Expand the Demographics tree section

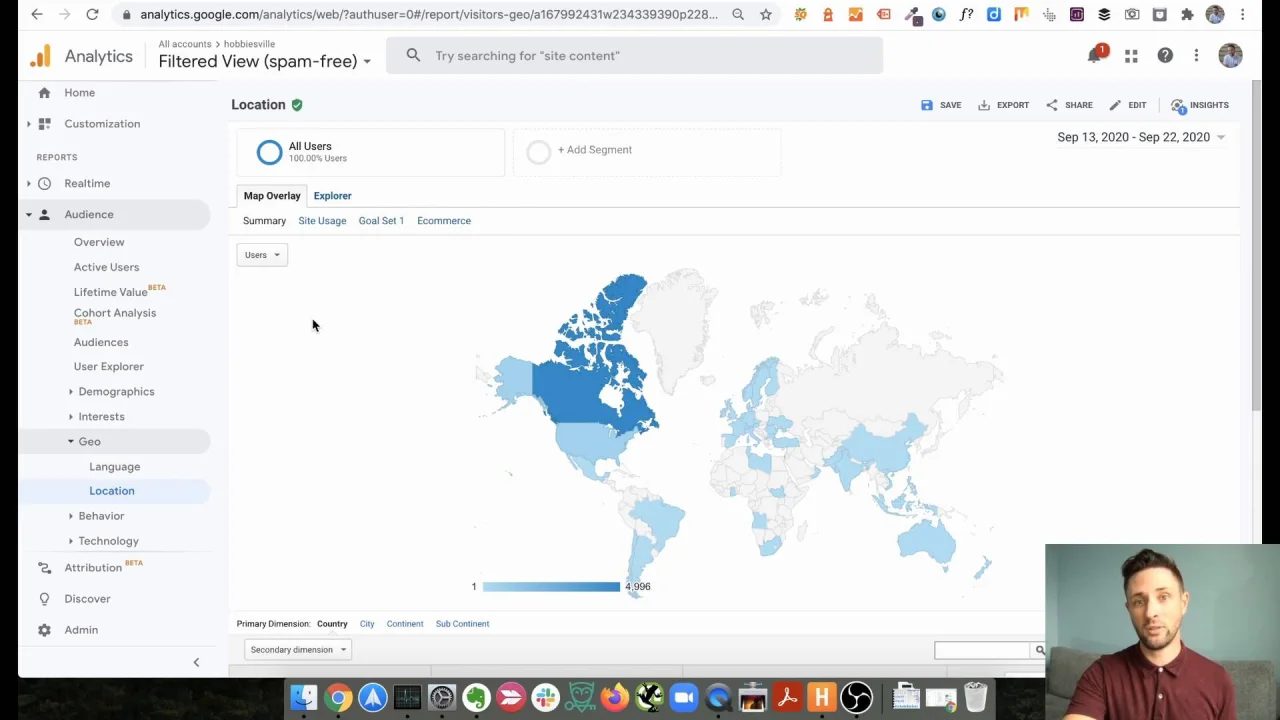[71, 392]
